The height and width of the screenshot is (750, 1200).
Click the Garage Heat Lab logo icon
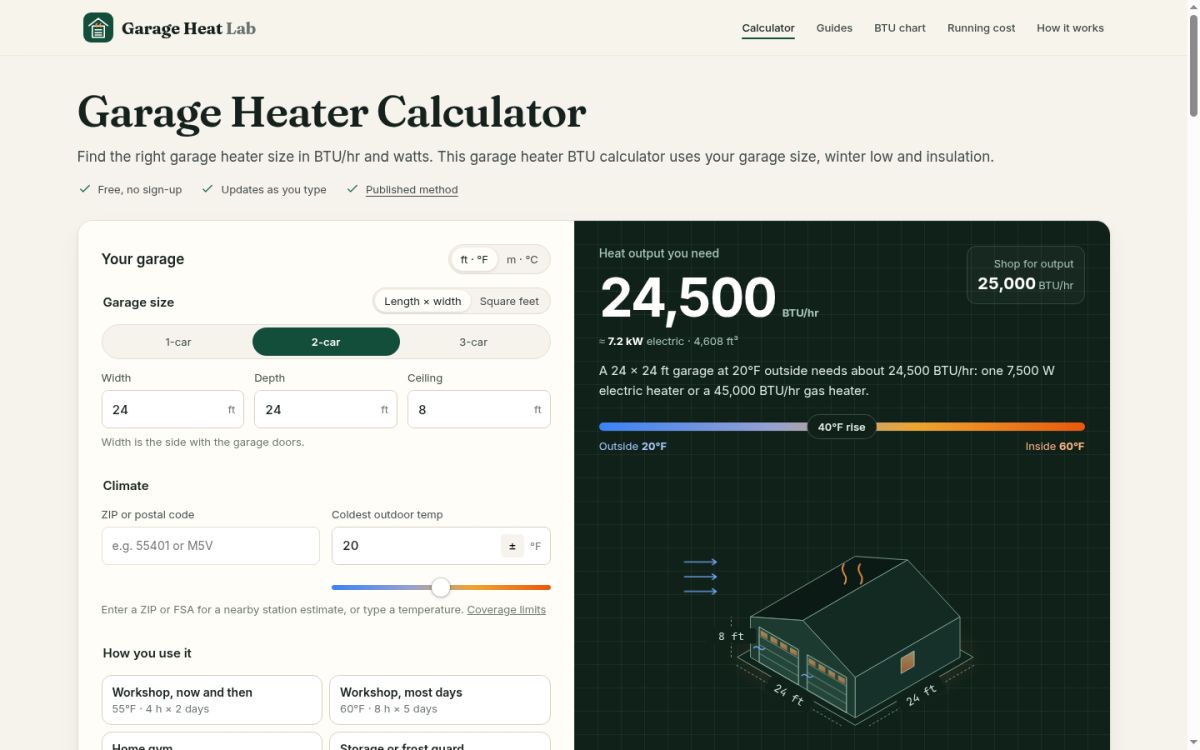coord(98,28)
